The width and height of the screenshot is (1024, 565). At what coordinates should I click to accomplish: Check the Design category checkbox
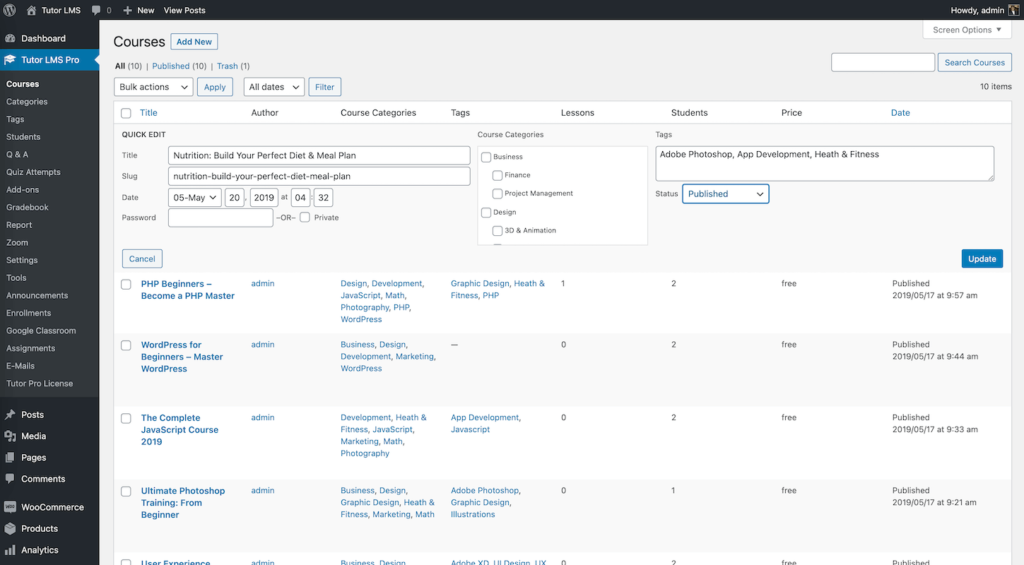pos(486,212)
